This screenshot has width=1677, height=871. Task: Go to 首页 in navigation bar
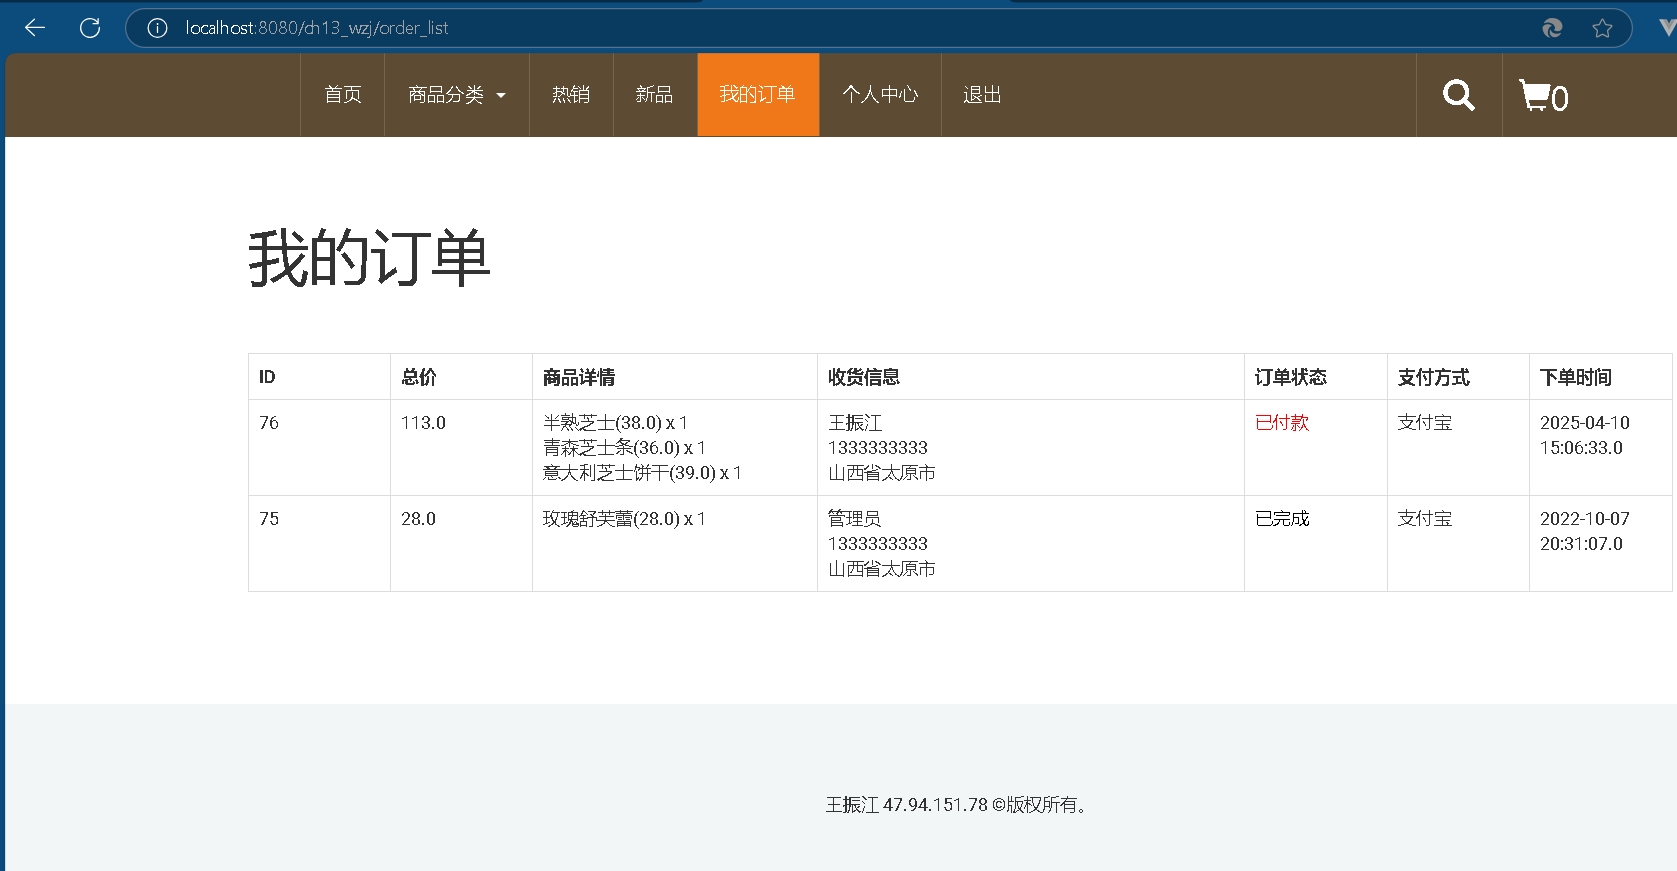pyautogui.click(x=342, y=95)
